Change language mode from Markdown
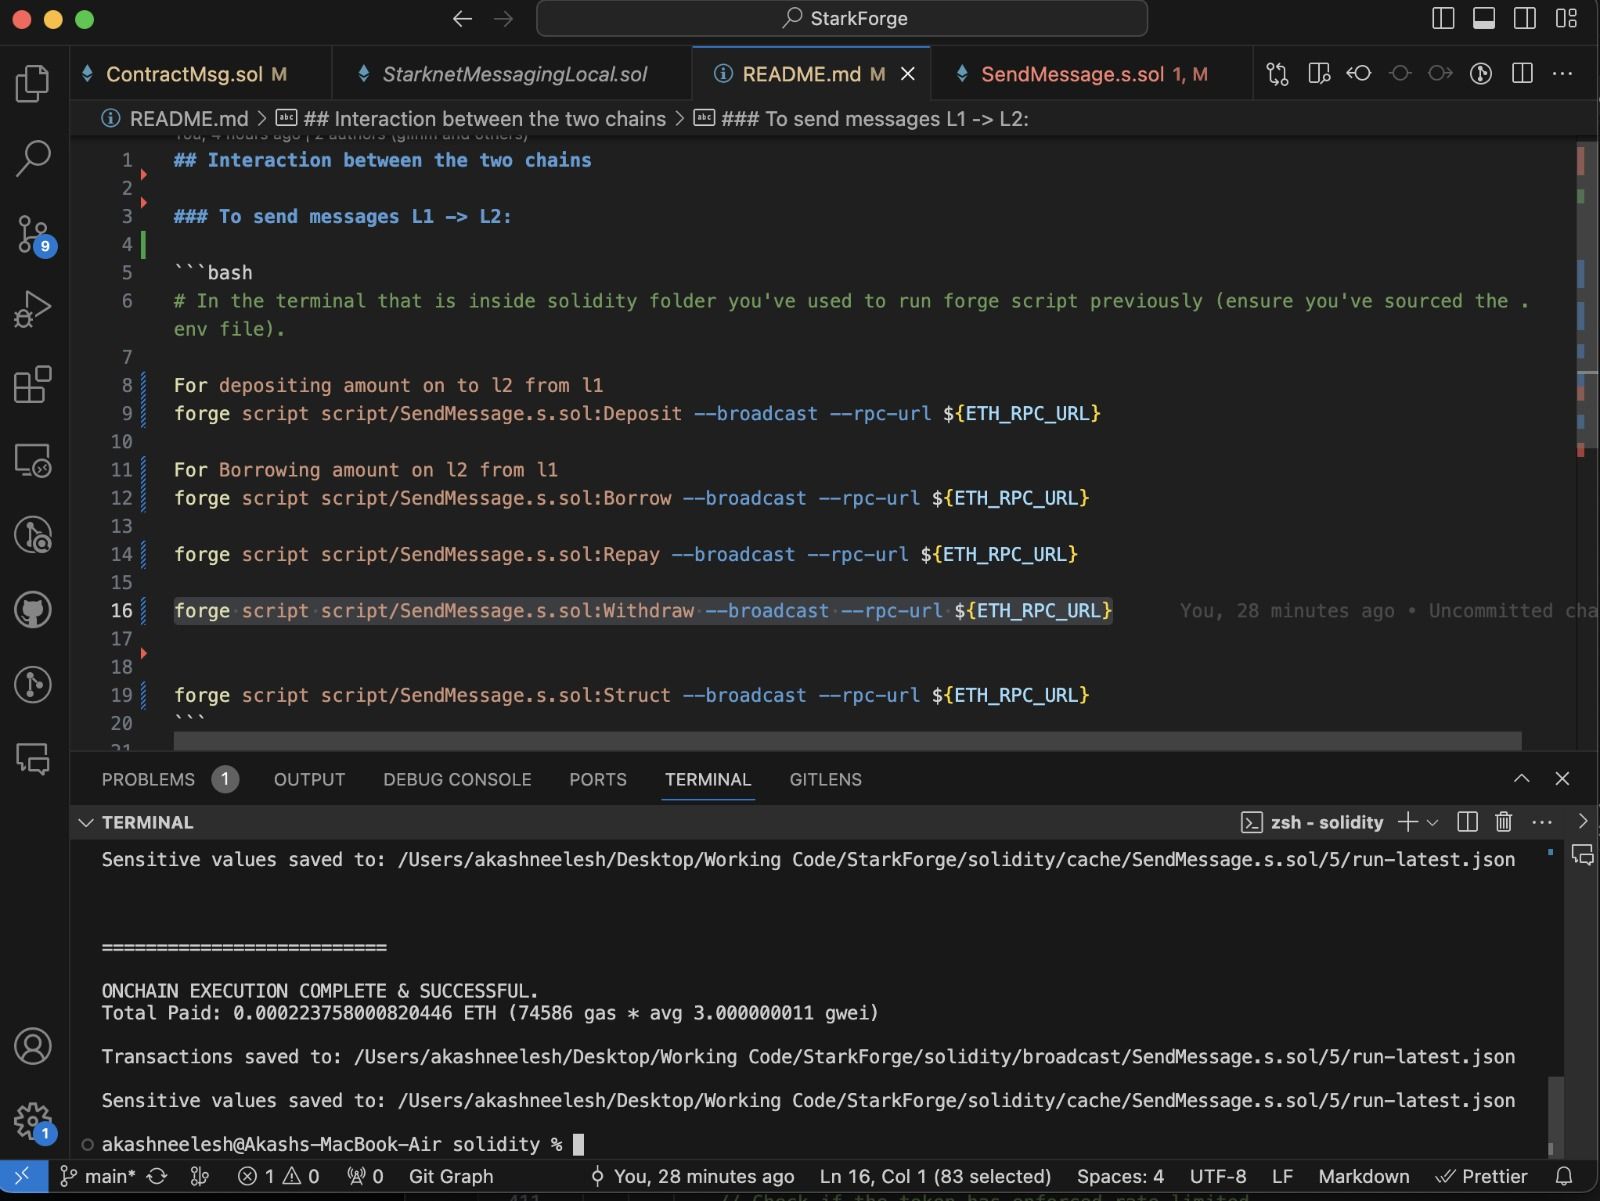Screen dimensions: 1600x1201 (1364, 1176)
